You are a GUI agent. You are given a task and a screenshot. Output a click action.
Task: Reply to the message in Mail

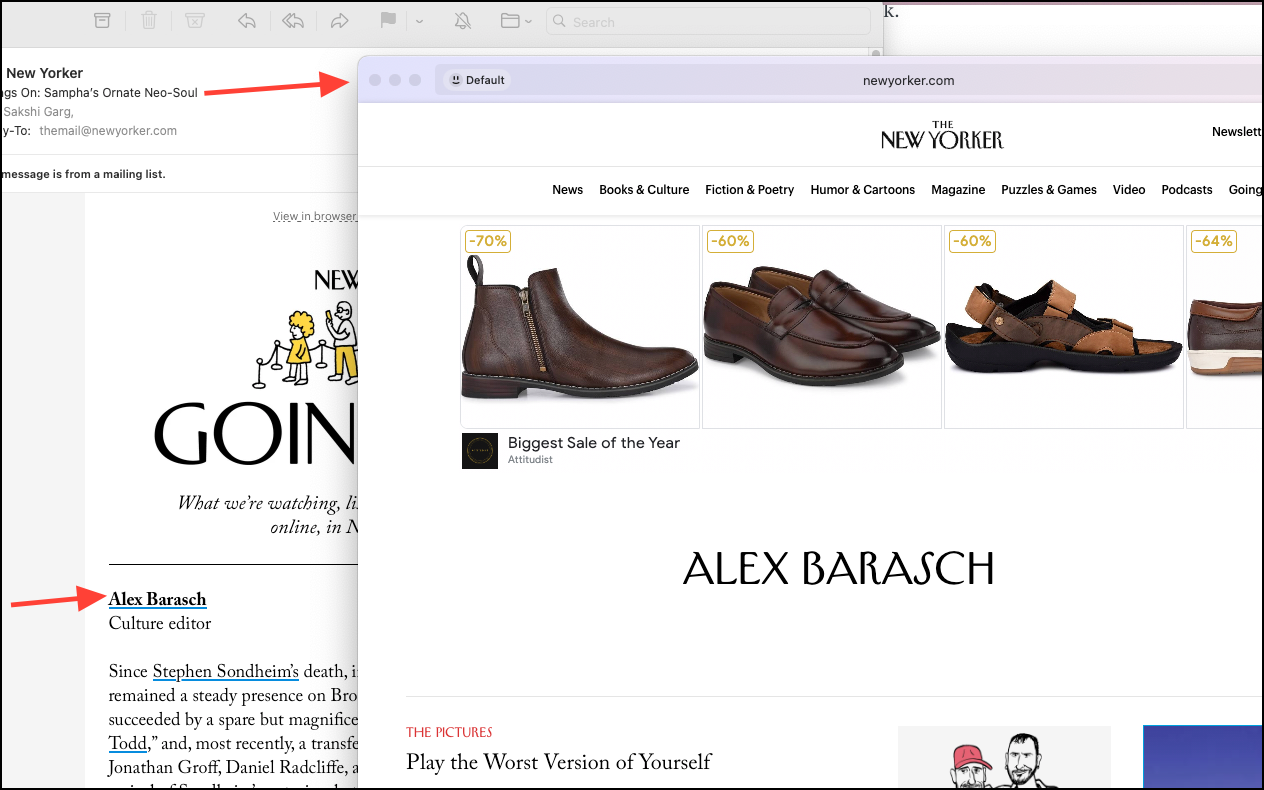(x=248, y=21)
